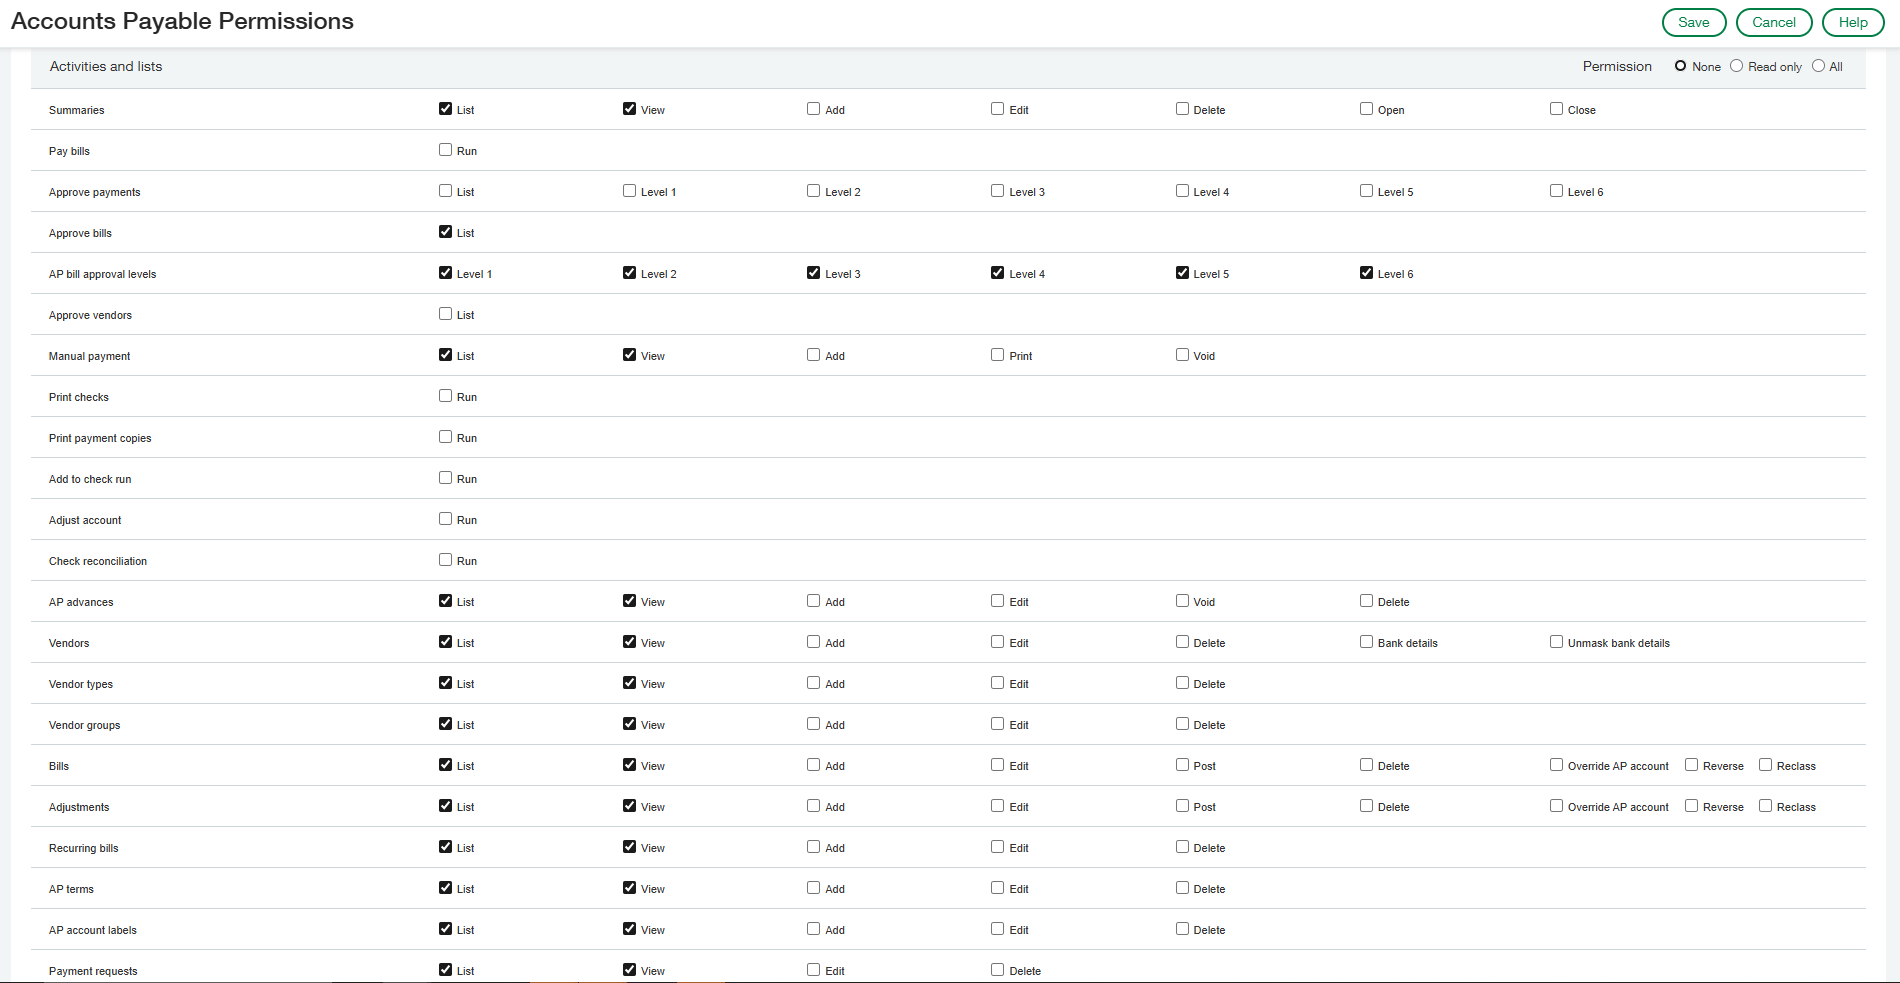Enable Run checkbox for Pay bills
This screenshot has height=983, width=1900.
(446, 150)
